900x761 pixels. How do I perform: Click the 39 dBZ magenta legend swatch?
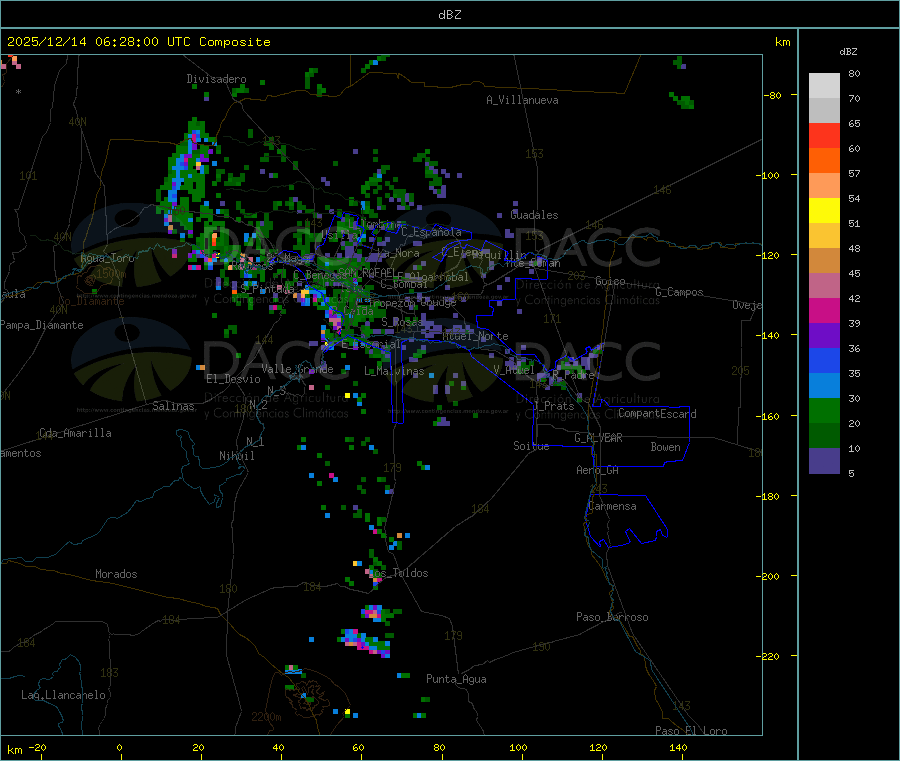(824, 310)
